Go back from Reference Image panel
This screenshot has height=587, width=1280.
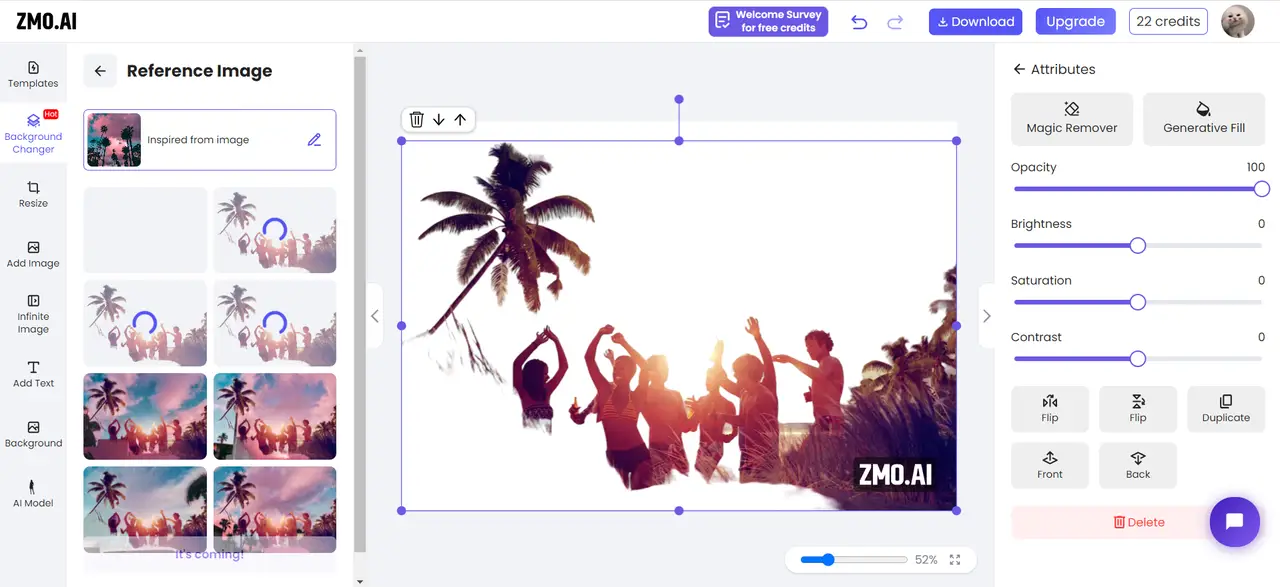point(100,71)
